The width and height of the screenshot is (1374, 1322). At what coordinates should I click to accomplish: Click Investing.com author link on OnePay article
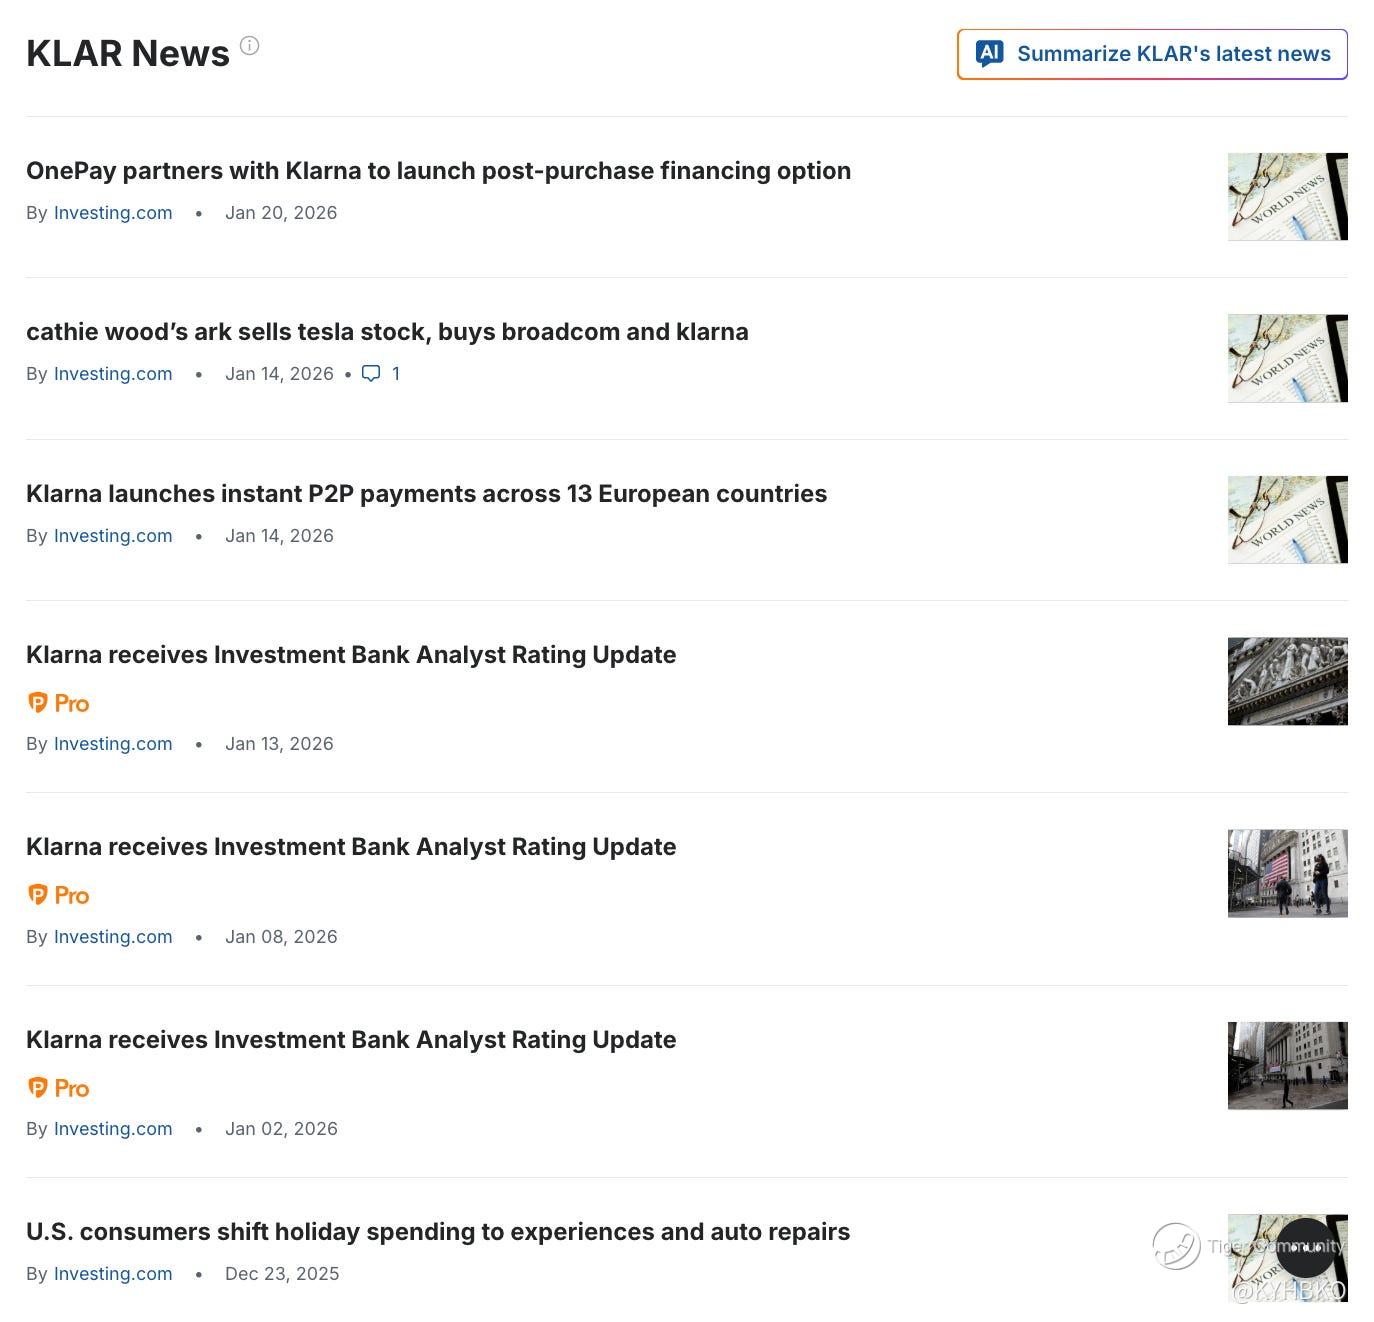pos(113,213)
